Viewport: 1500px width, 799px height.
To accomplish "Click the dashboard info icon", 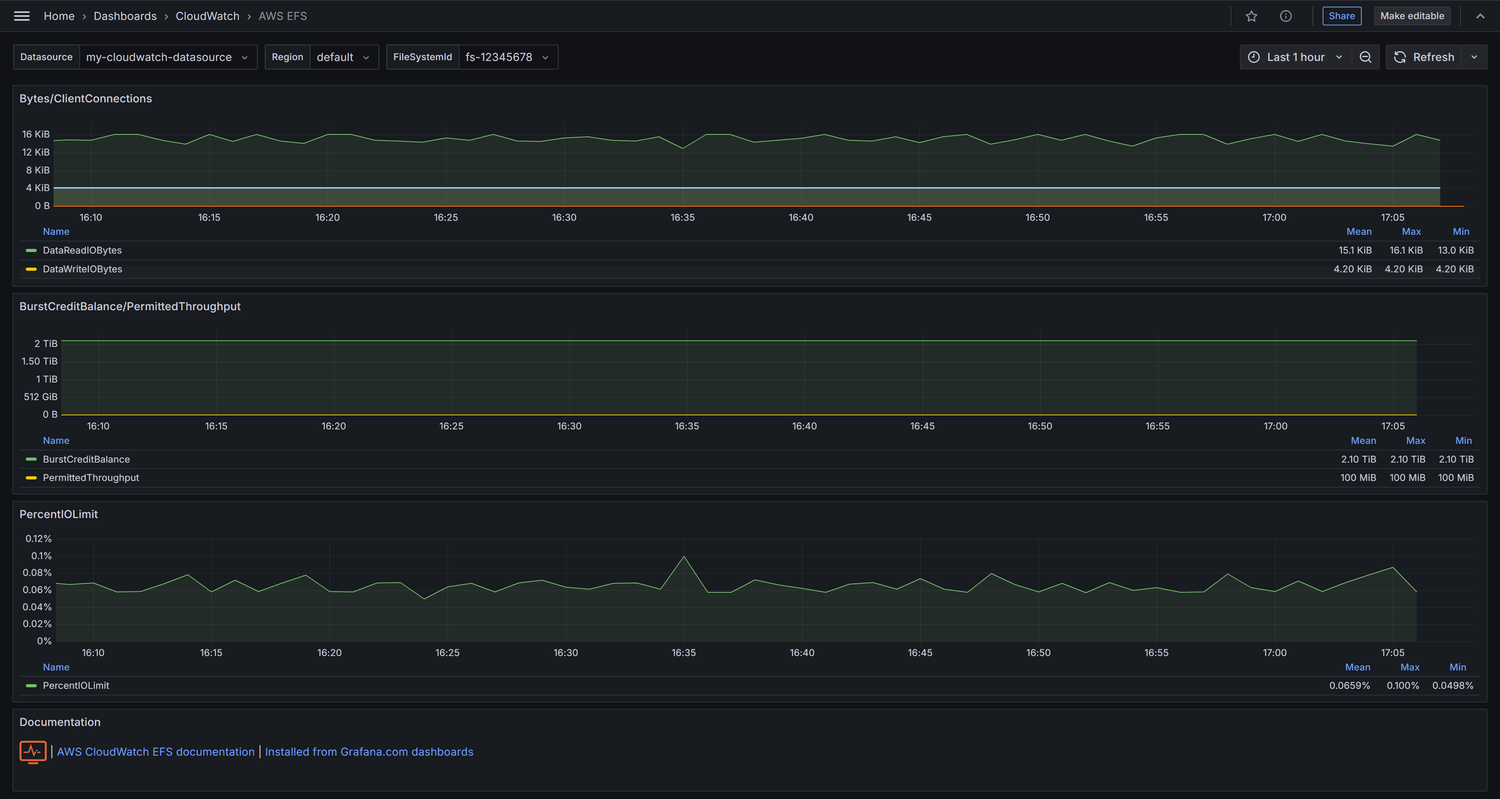I will (x=1286, y=16).
